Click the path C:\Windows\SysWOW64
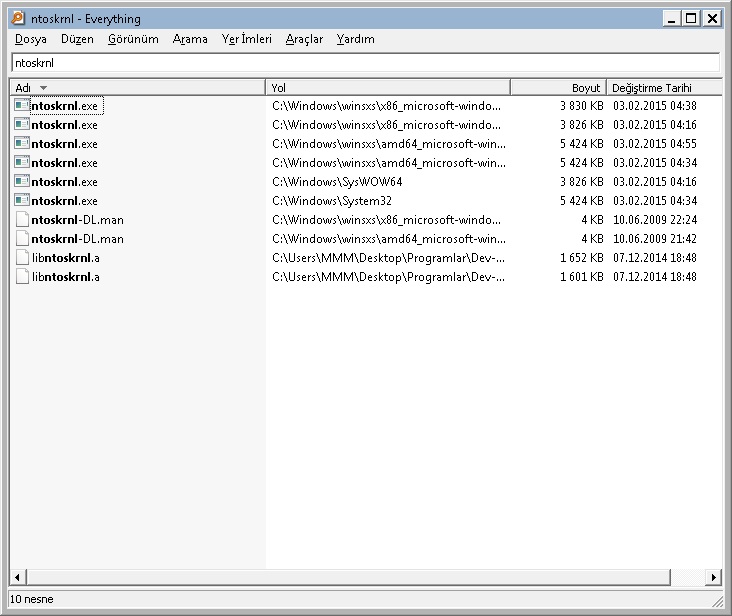Image resolution: width=732 pixels, height=616 pixels. click(337, 182)
